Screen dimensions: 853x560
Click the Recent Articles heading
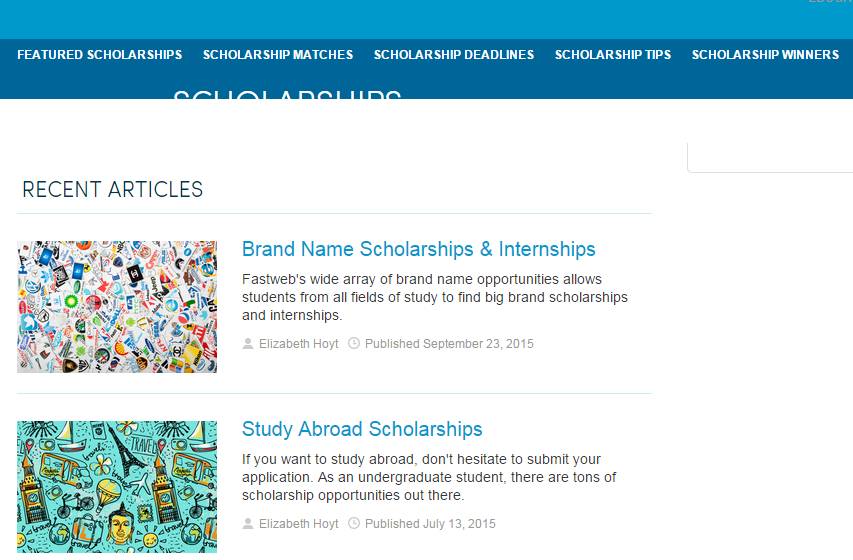[x=112, y=190]
